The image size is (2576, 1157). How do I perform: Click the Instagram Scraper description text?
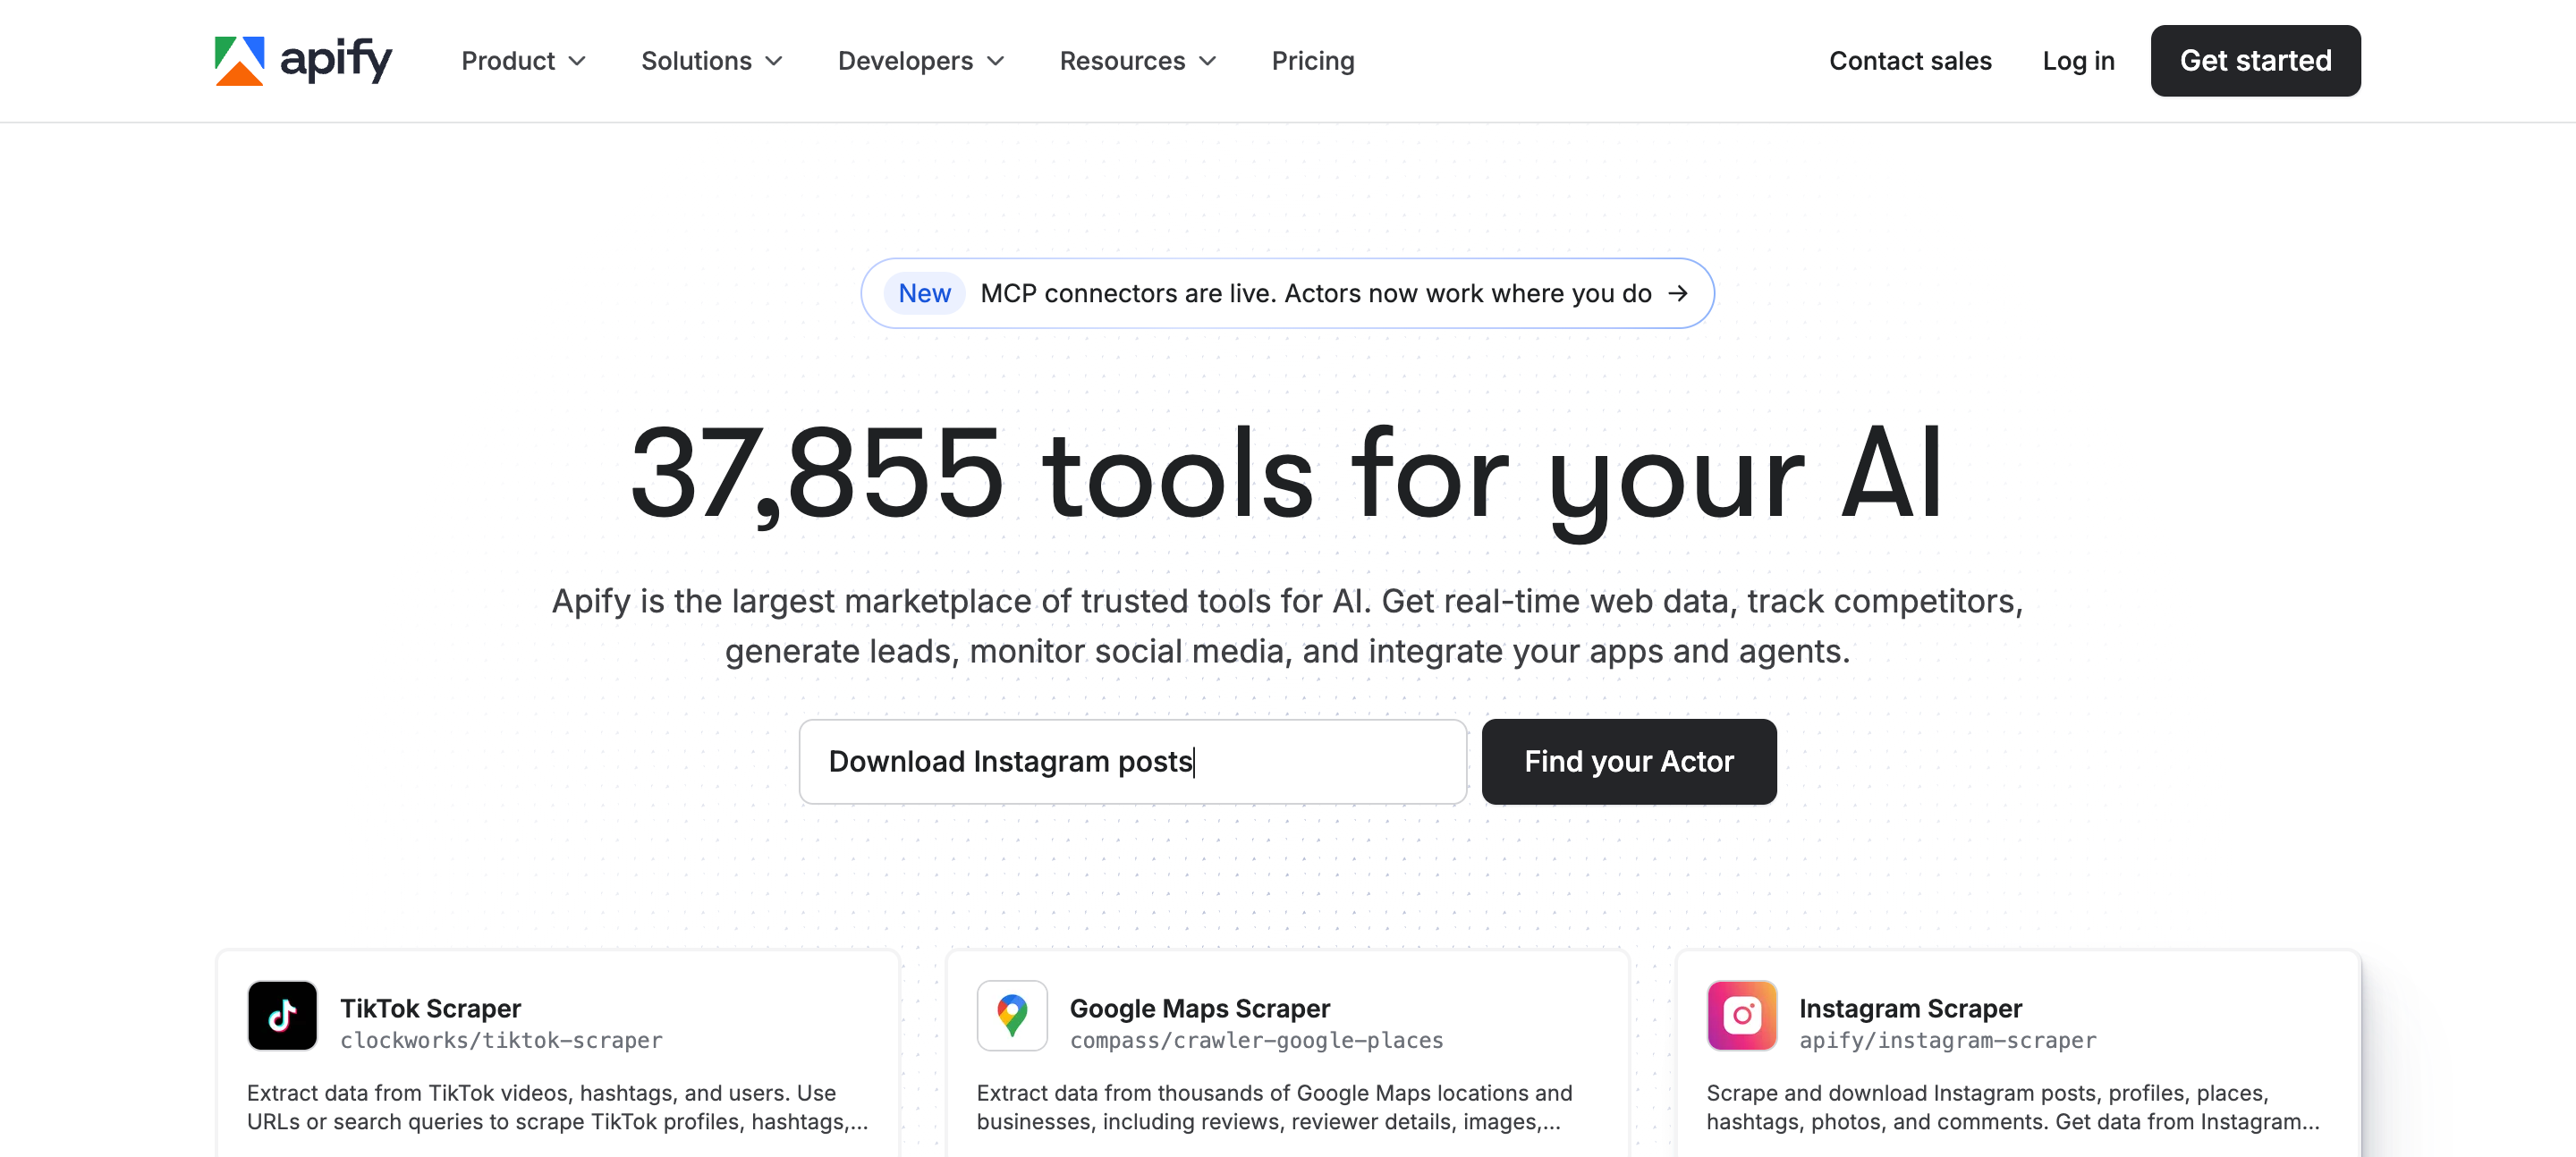click(x=2012, y=1107)
